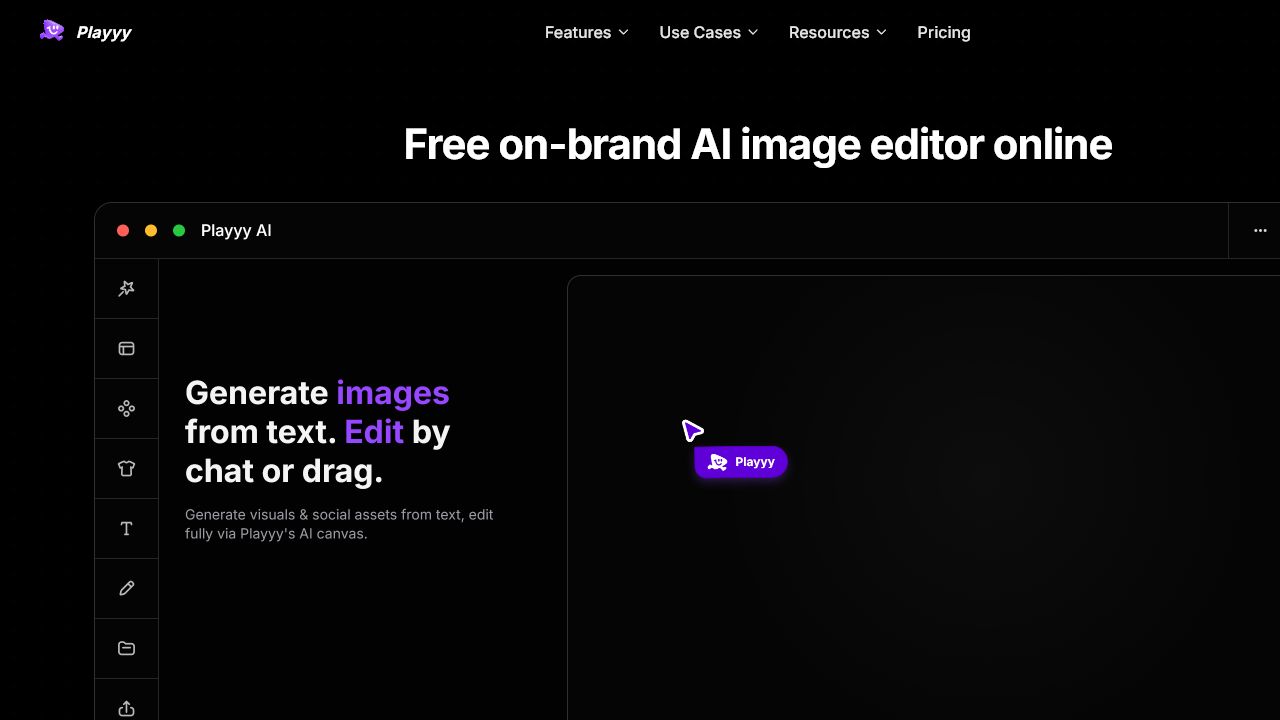Select the Text tool
This screenshot has height=720, width=1280.
pos(126,529)
